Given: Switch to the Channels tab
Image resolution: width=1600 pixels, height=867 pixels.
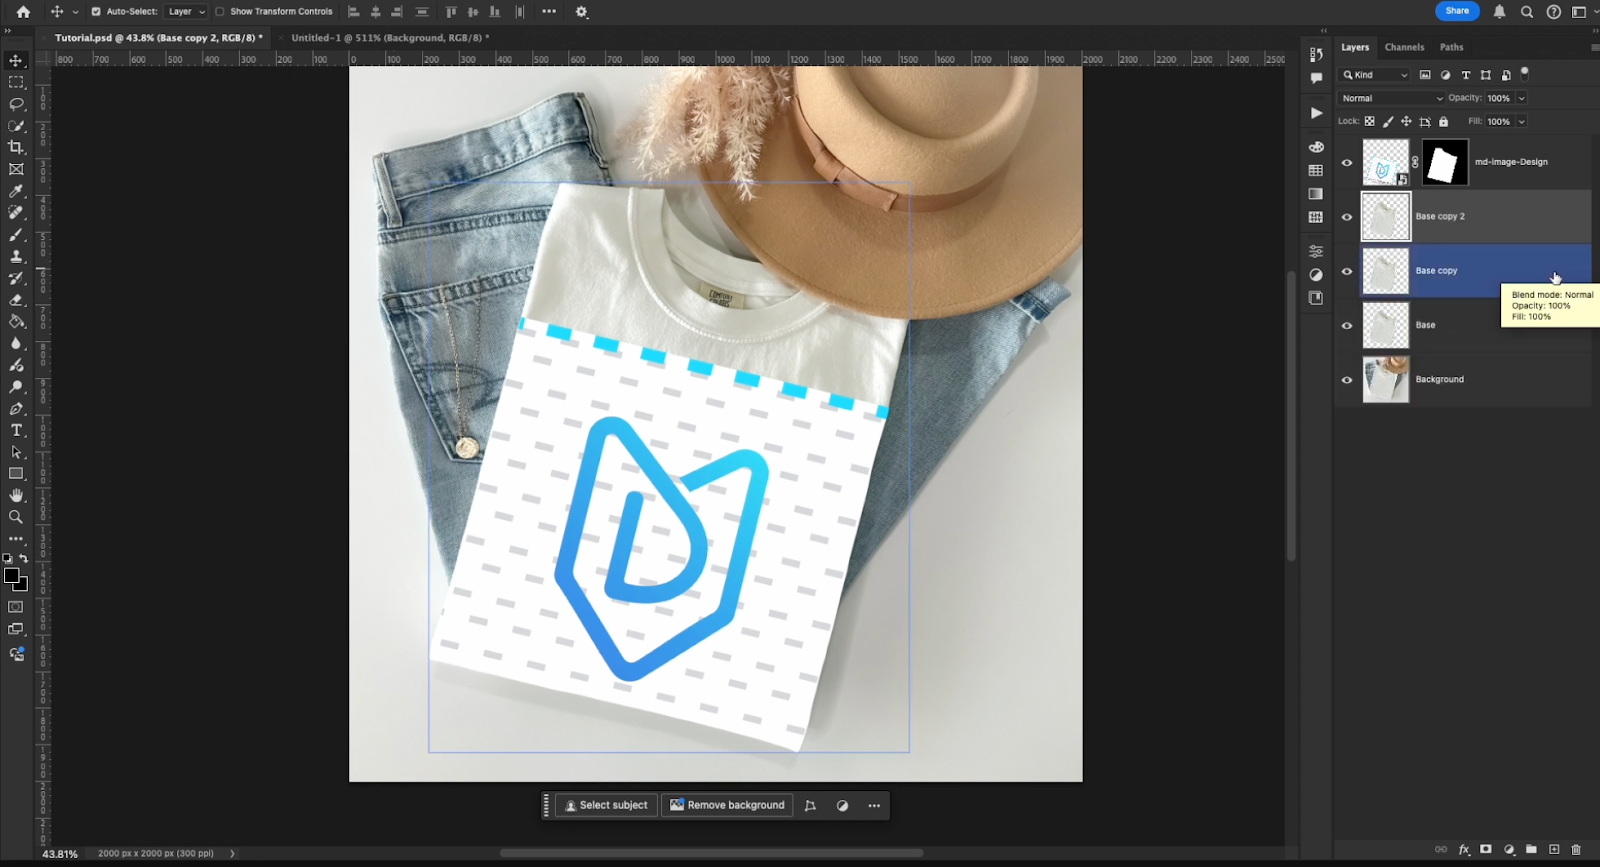Looking at the screenshot, I should [x=1404, y=47].
